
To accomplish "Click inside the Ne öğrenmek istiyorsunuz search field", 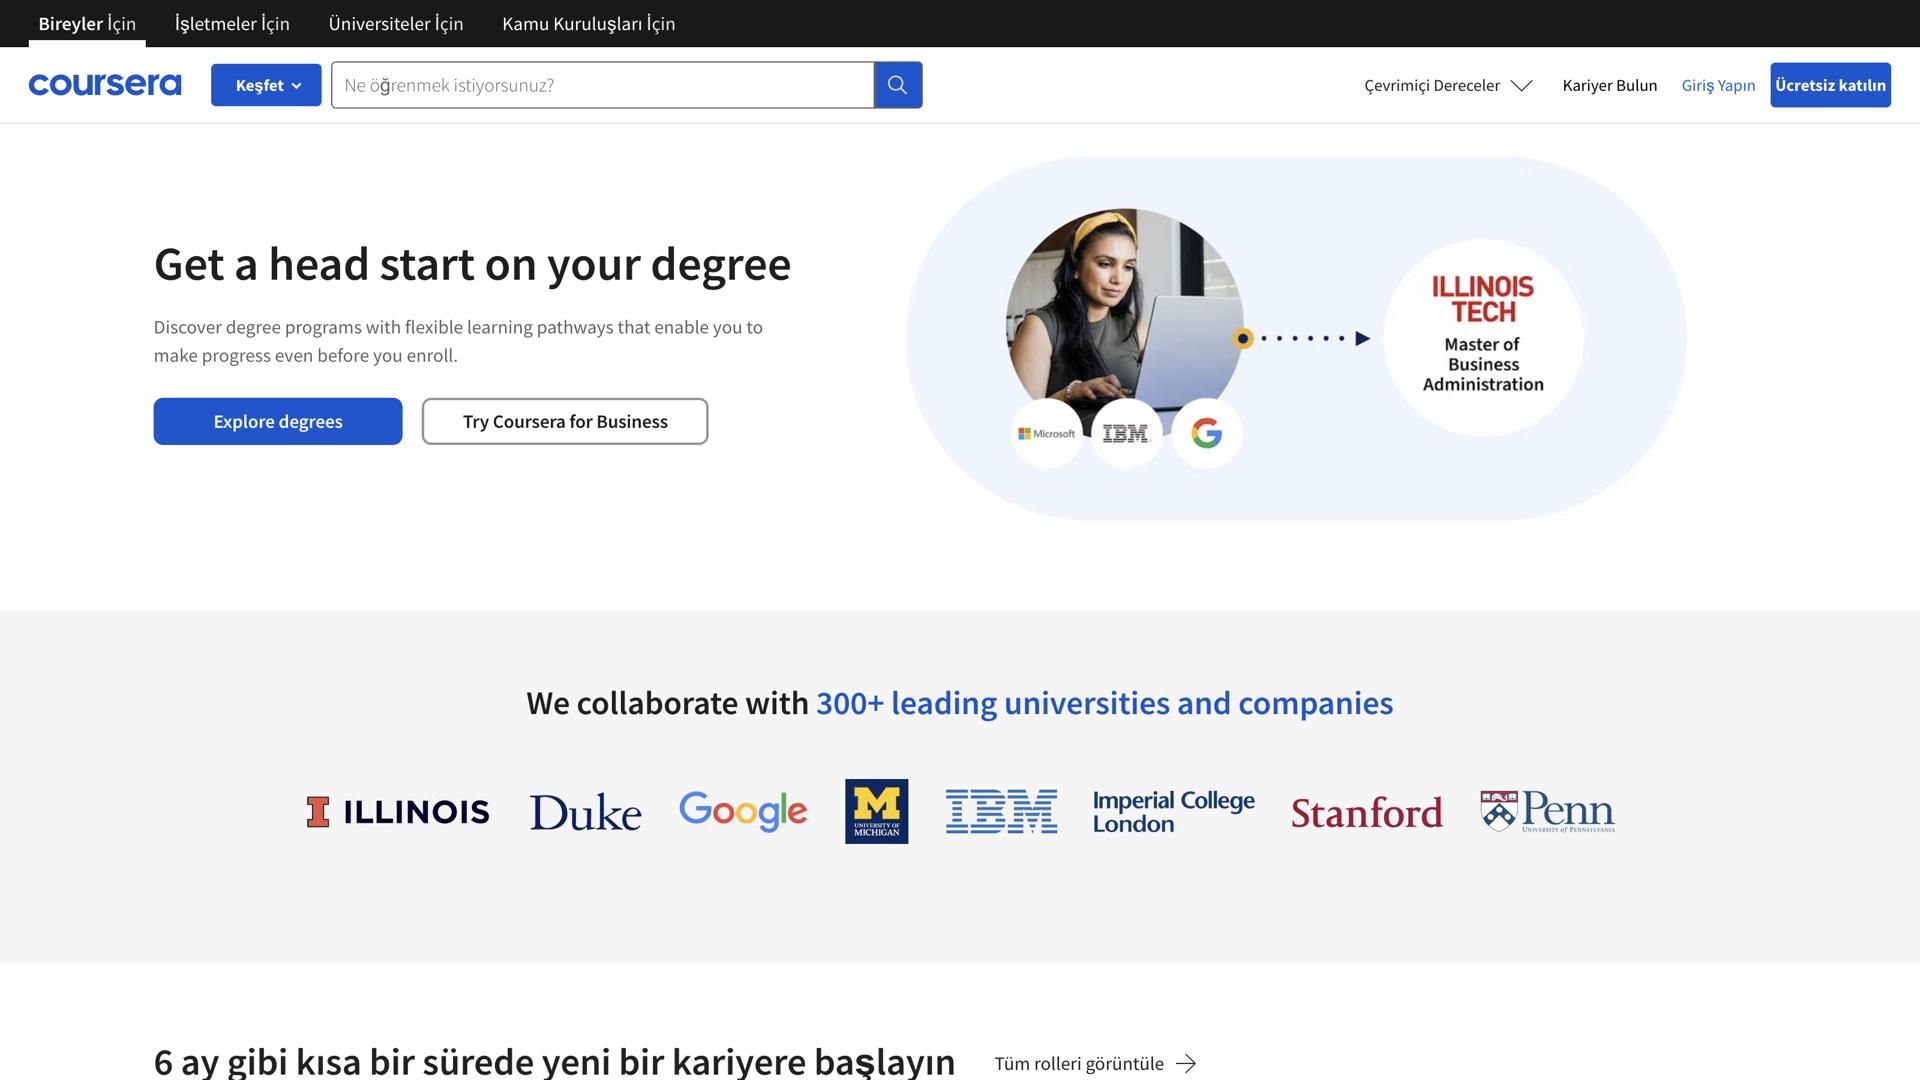I will [x=600, y=85].
